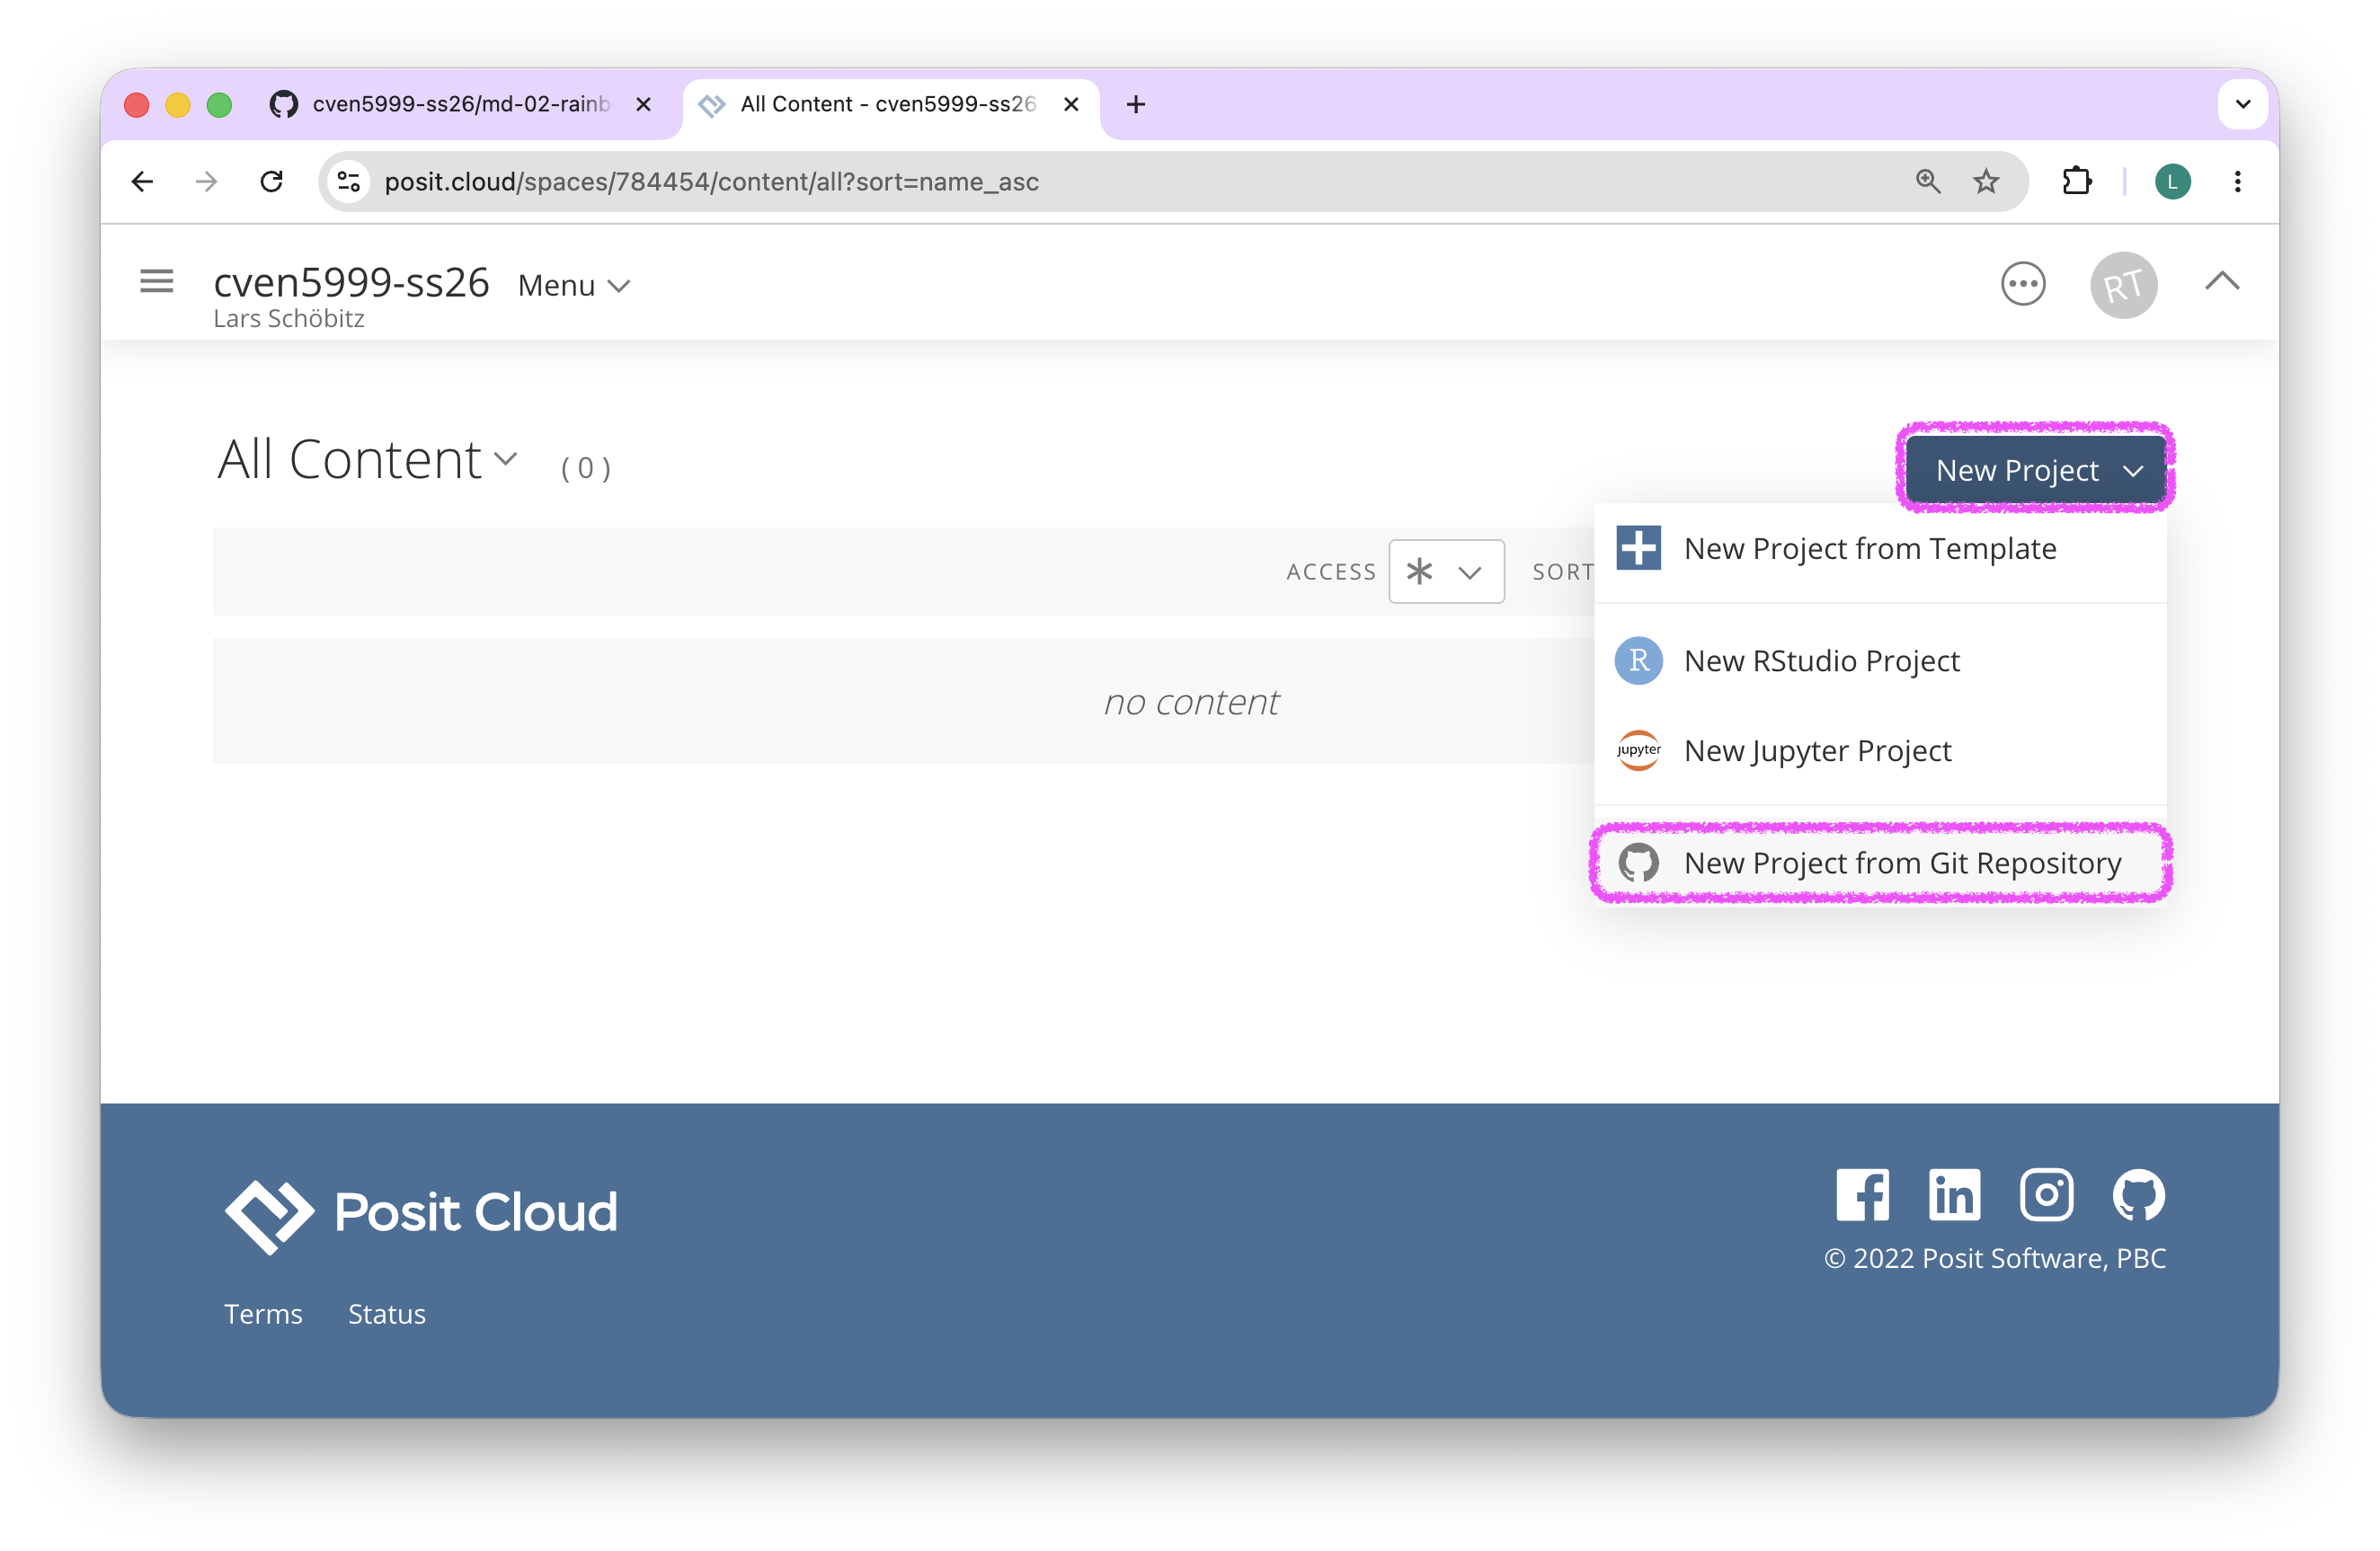Bookmark this page with the star icon

(x=1985, y=181)
